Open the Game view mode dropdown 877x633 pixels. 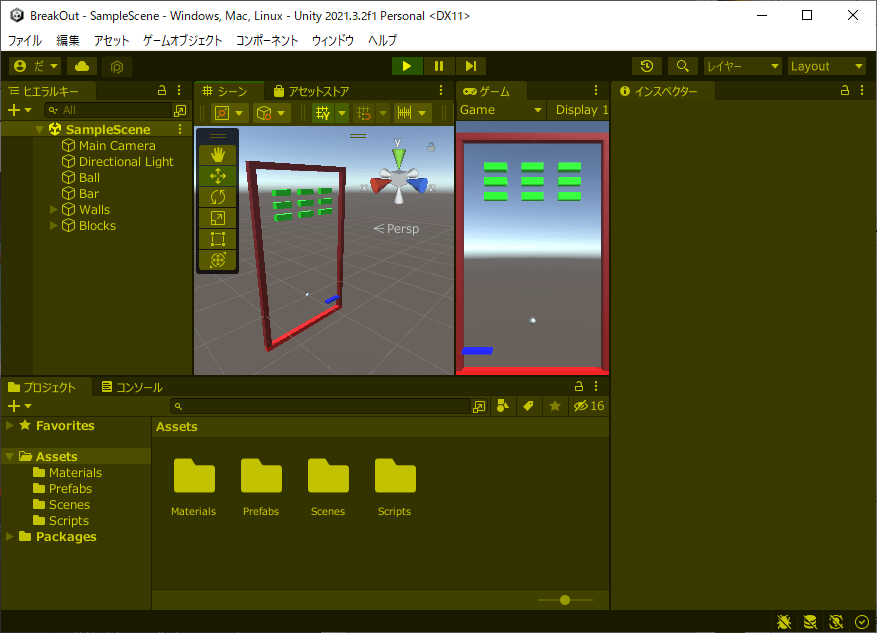[x=501, y=110]
